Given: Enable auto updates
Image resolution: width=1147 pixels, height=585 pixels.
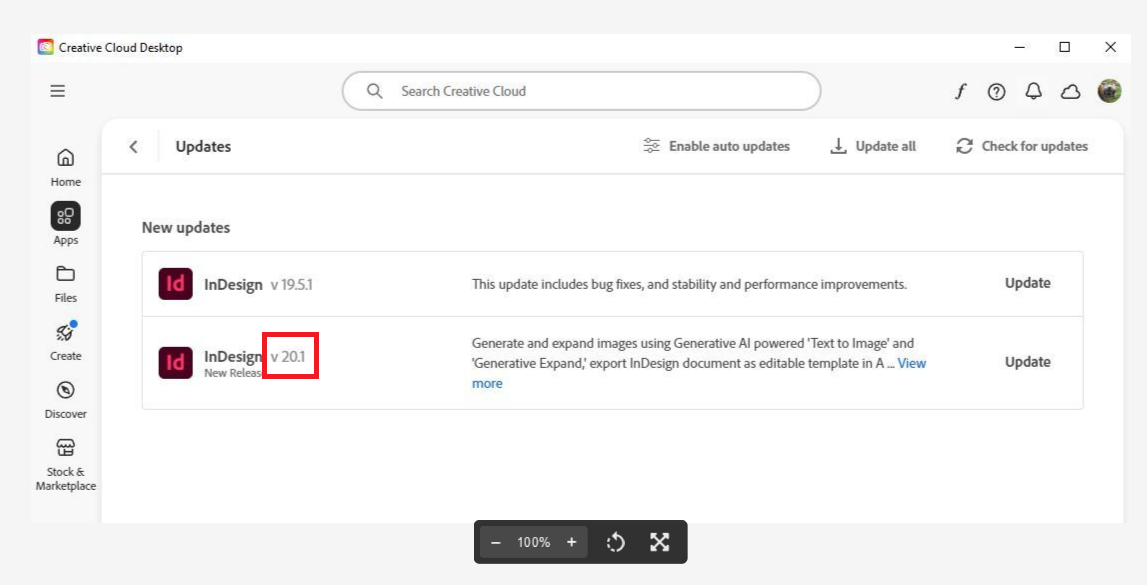Looking at the screenshot, I should (716, 147).
